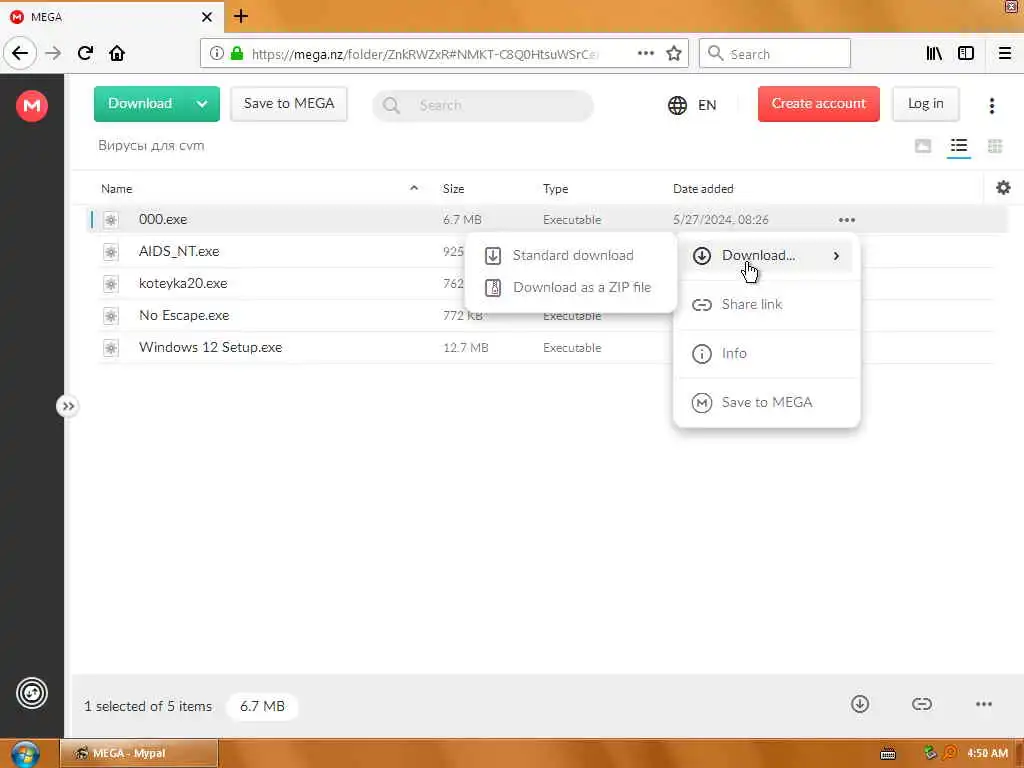
Task: Select koteyka20.exe file
Action: coord(183,283)
